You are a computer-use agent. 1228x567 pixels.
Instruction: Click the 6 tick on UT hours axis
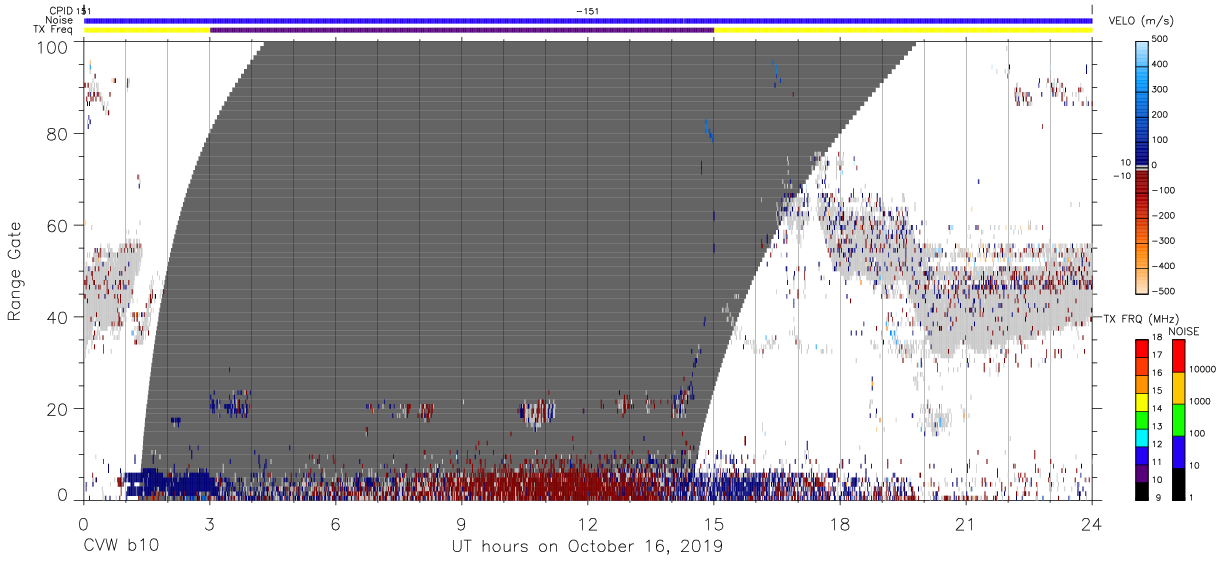[x=335, y=523]
